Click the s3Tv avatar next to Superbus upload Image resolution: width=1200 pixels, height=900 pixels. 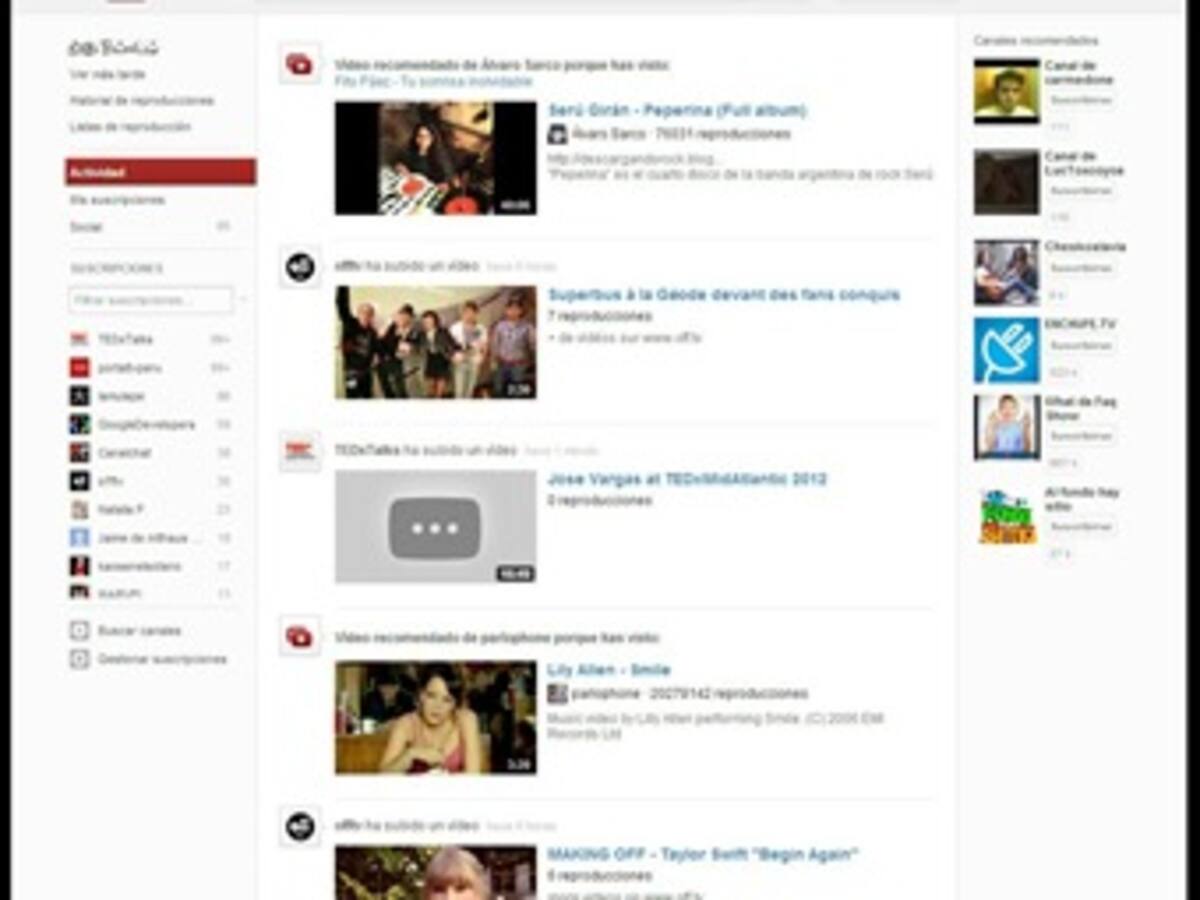pyautogui.click(x=298, y=268)
